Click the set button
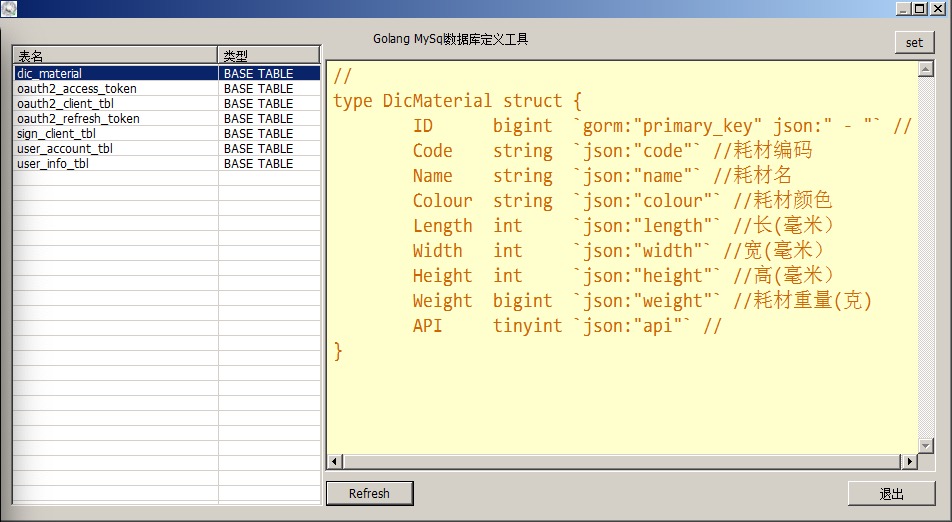This screenshot has height=522, width=952. (x=914, y=42)
